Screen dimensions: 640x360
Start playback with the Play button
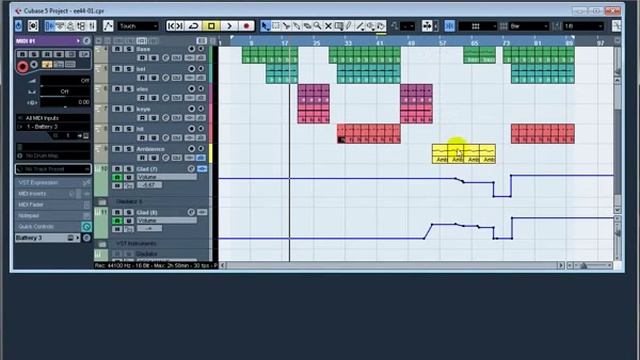tap(229, 26)
